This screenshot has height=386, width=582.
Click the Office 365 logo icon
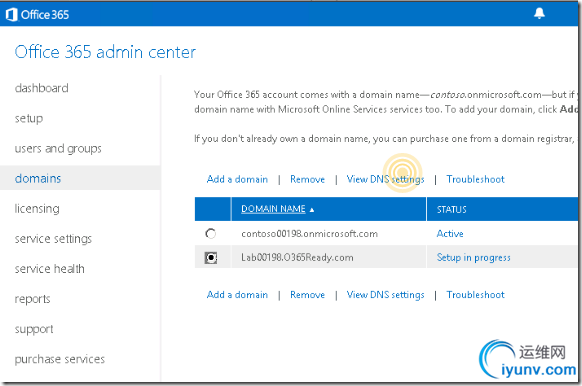coord(12,14)
